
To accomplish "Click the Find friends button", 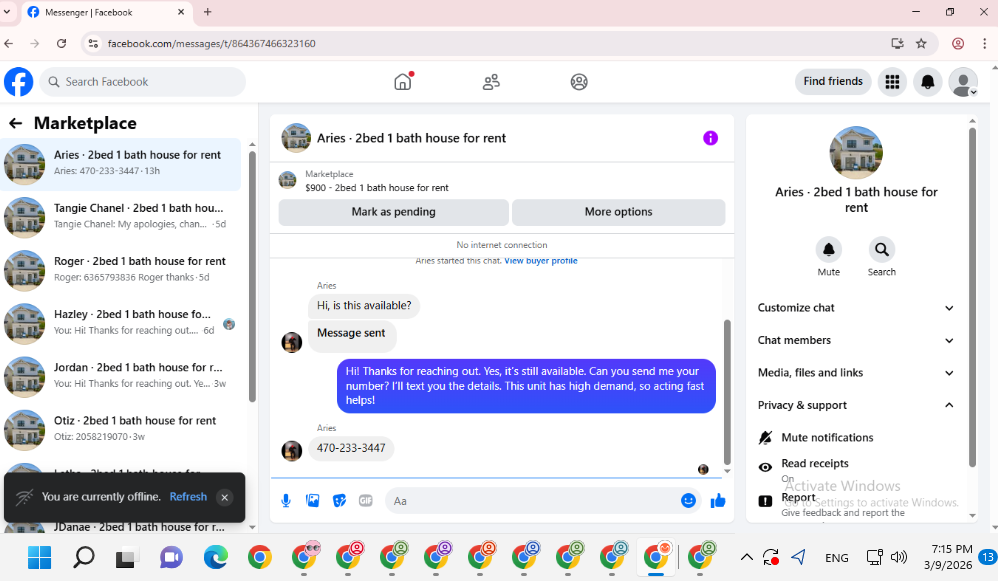I will (833, 81).
